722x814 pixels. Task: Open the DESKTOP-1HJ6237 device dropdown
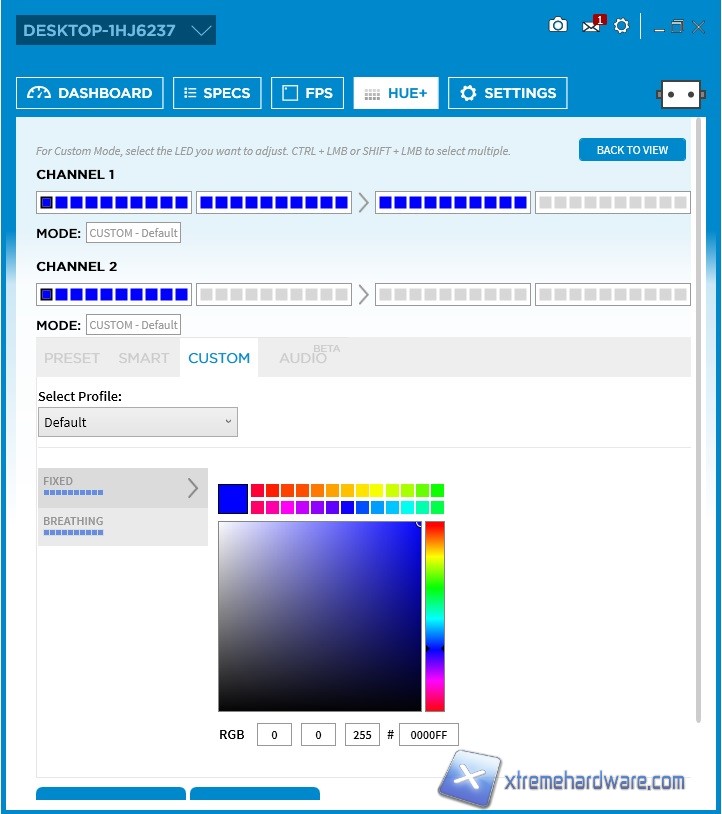click(116, 30)
